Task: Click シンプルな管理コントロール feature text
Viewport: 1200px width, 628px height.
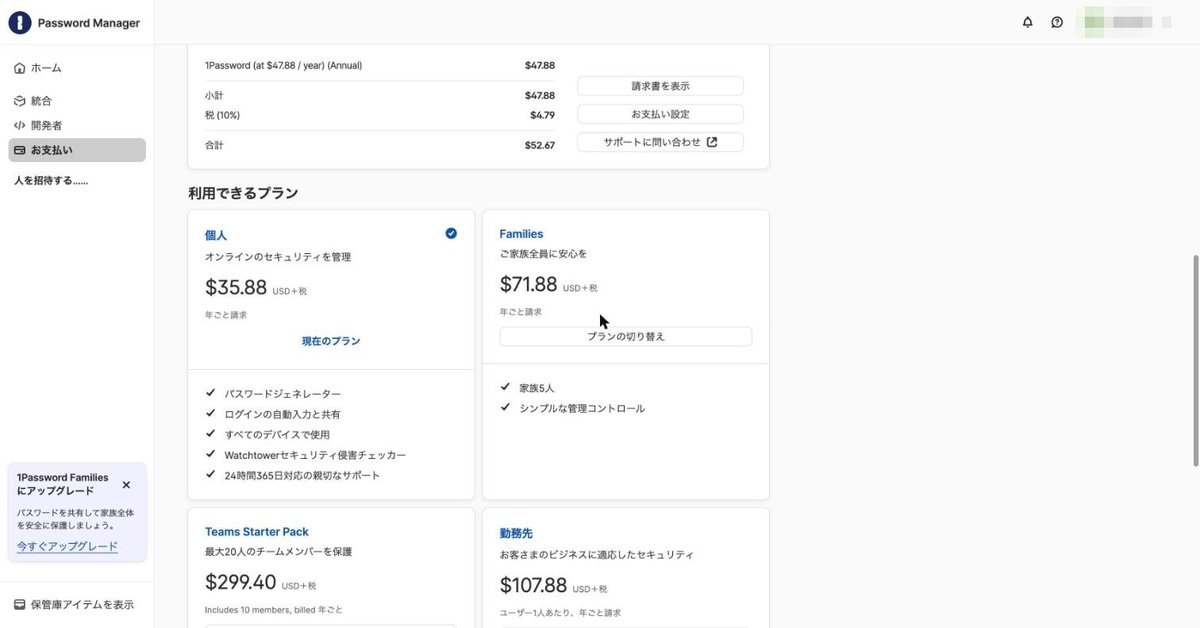Action: click(582, 408)
